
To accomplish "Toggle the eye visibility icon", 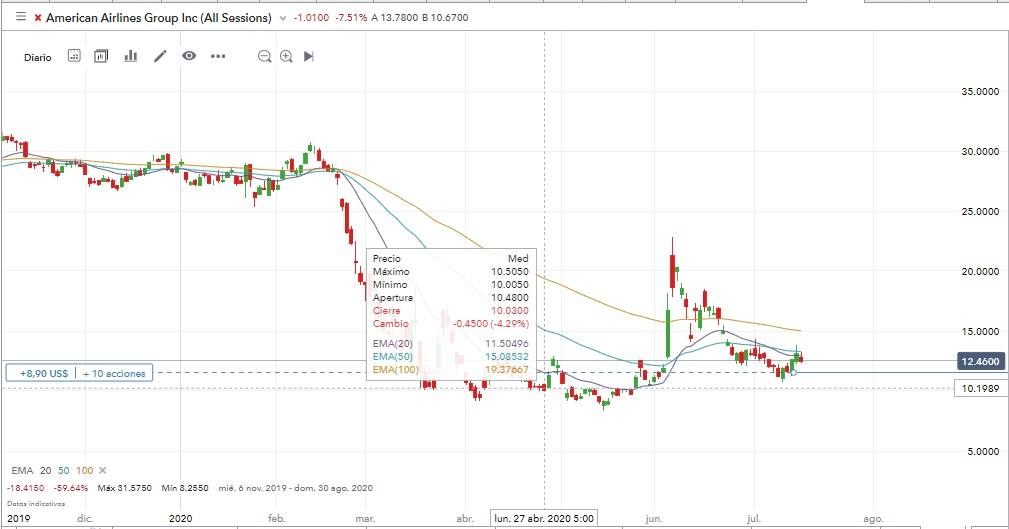I will point(189,56).
